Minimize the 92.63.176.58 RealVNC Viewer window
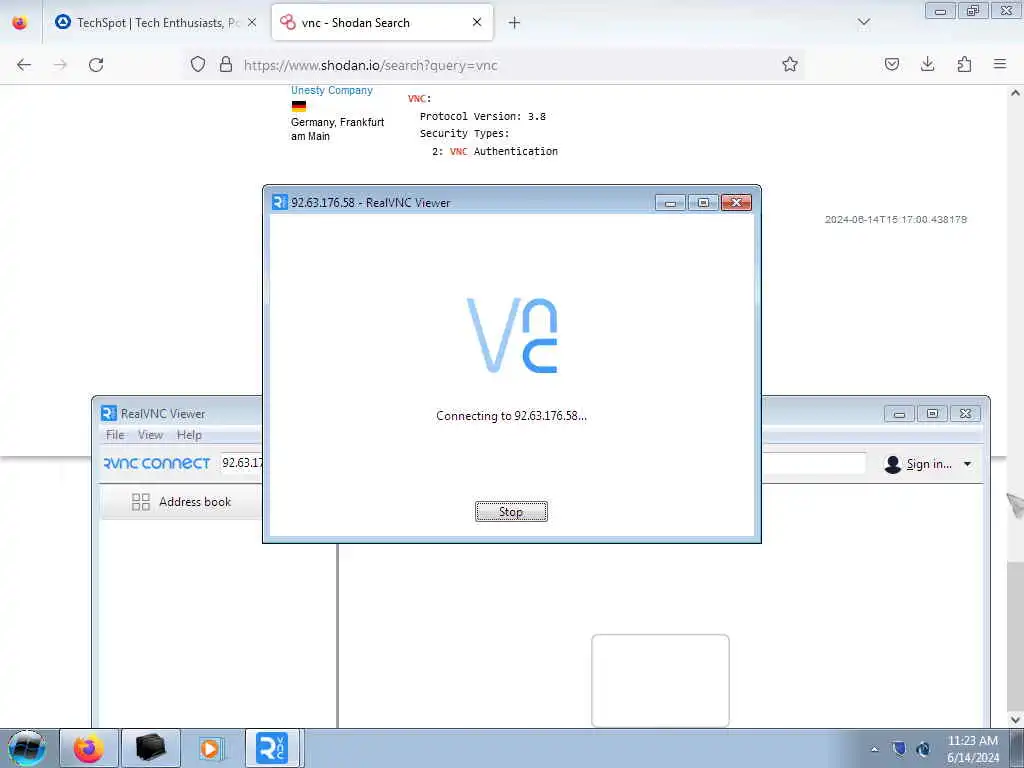 click(x=670, y=202)
